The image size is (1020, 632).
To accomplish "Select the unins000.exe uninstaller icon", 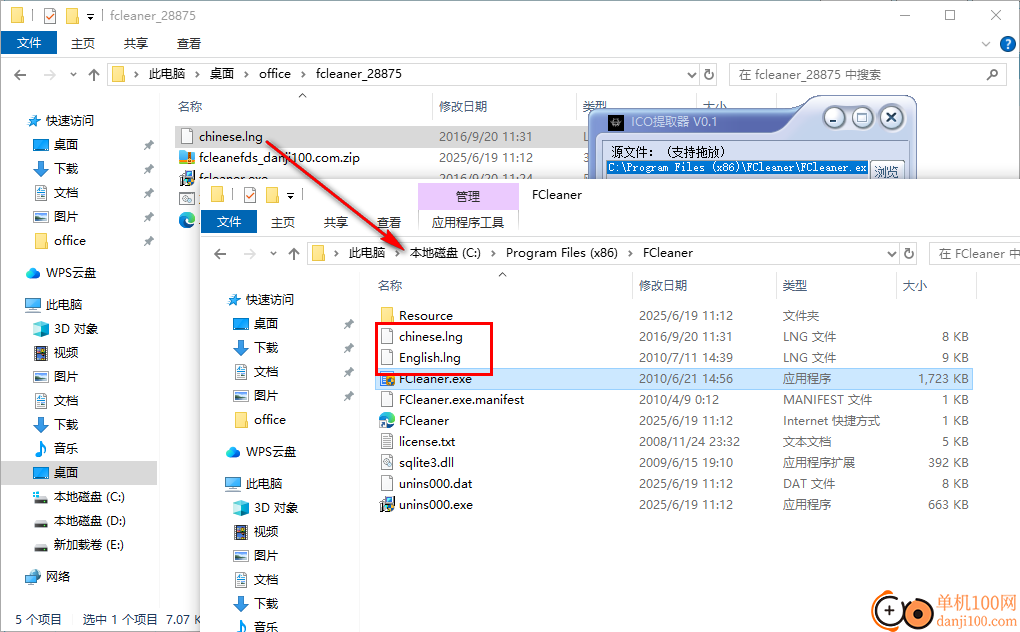I will [387, 505].
